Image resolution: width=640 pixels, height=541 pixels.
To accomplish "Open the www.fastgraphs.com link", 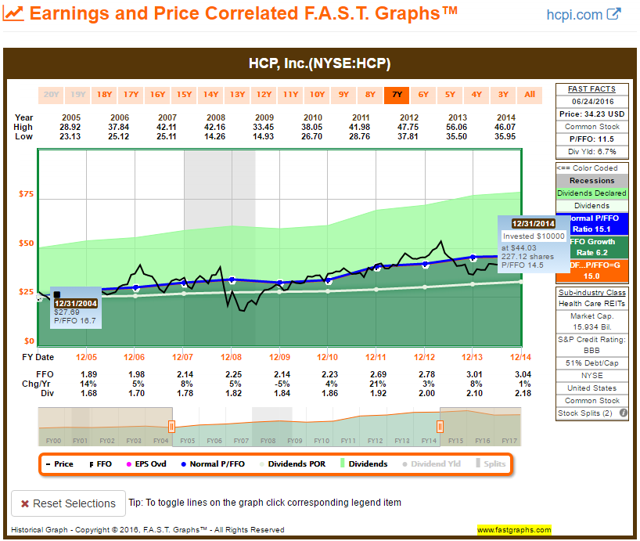I will coord(514,530).
